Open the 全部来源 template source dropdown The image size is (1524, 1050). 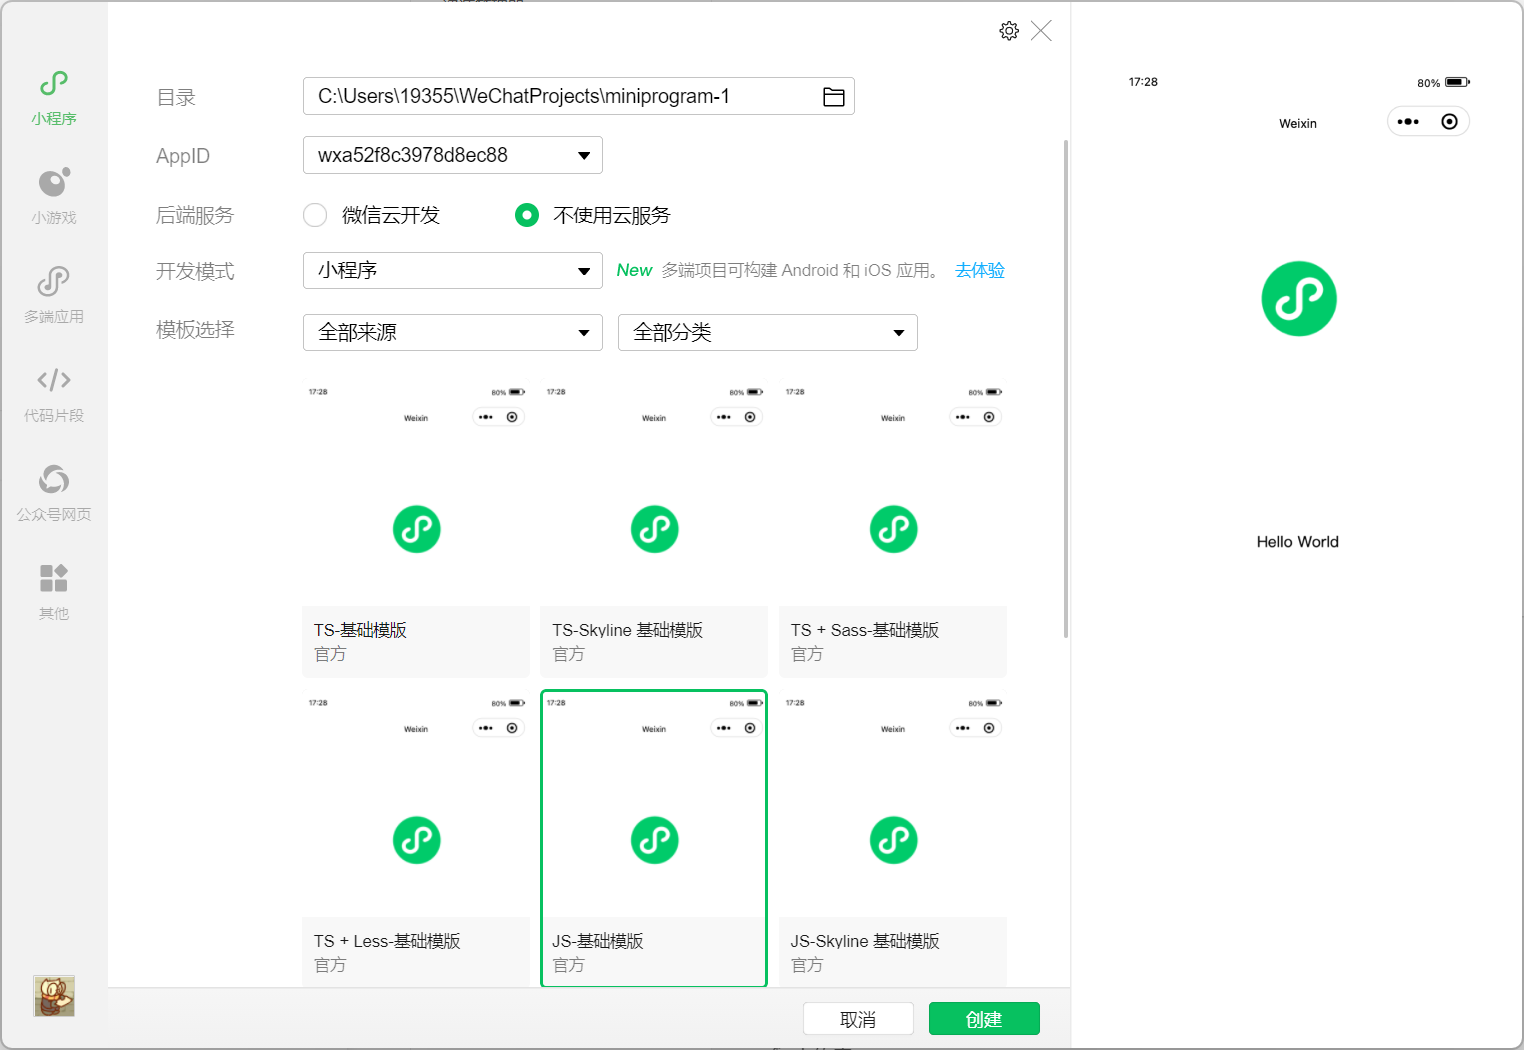tap(453, 333)
